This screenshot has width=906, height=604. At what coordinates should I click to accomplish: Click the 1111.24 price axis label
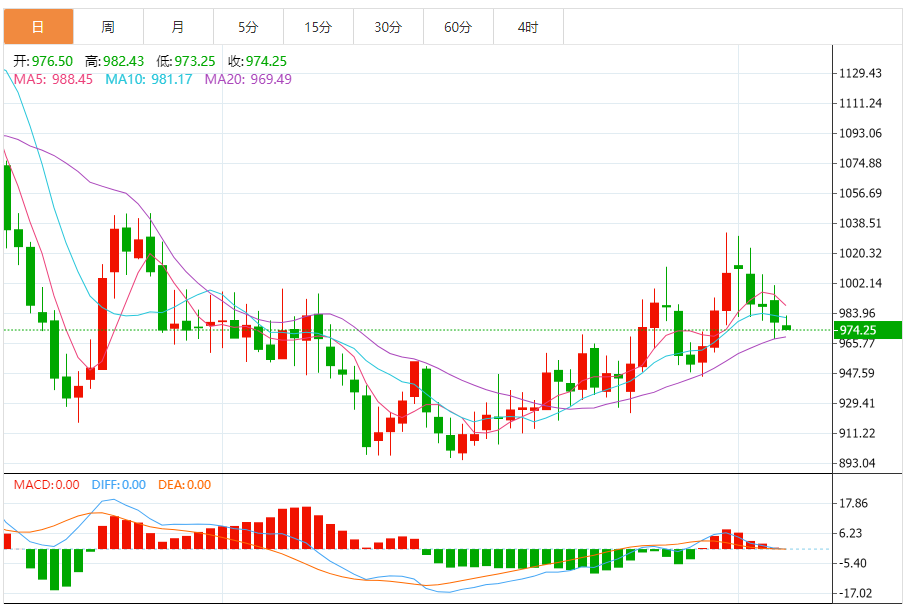(860, 103)
